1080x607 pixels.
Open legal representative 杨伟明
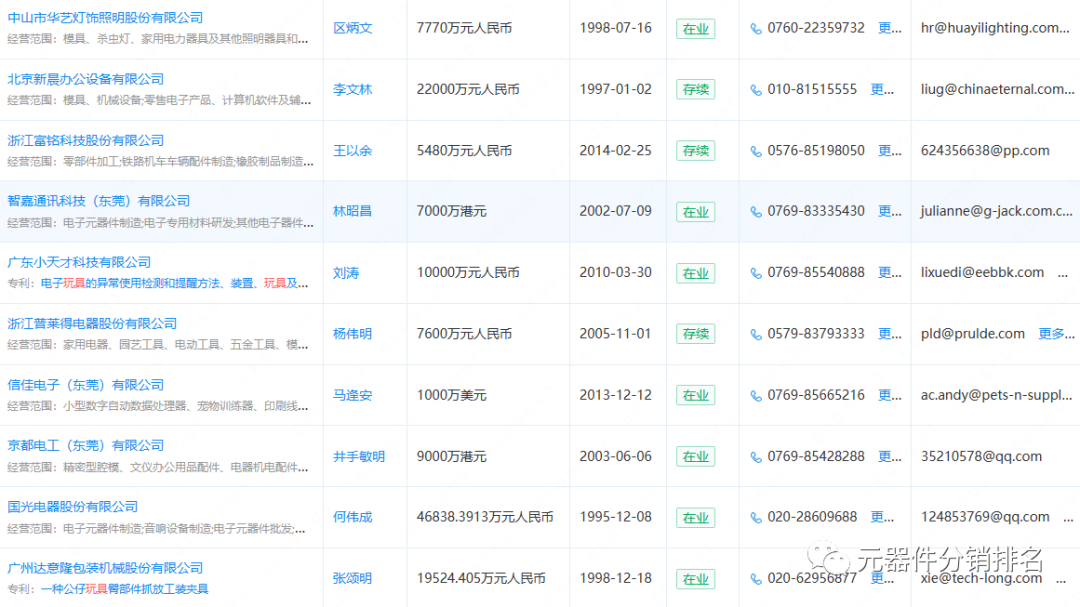tap(353, 334)
